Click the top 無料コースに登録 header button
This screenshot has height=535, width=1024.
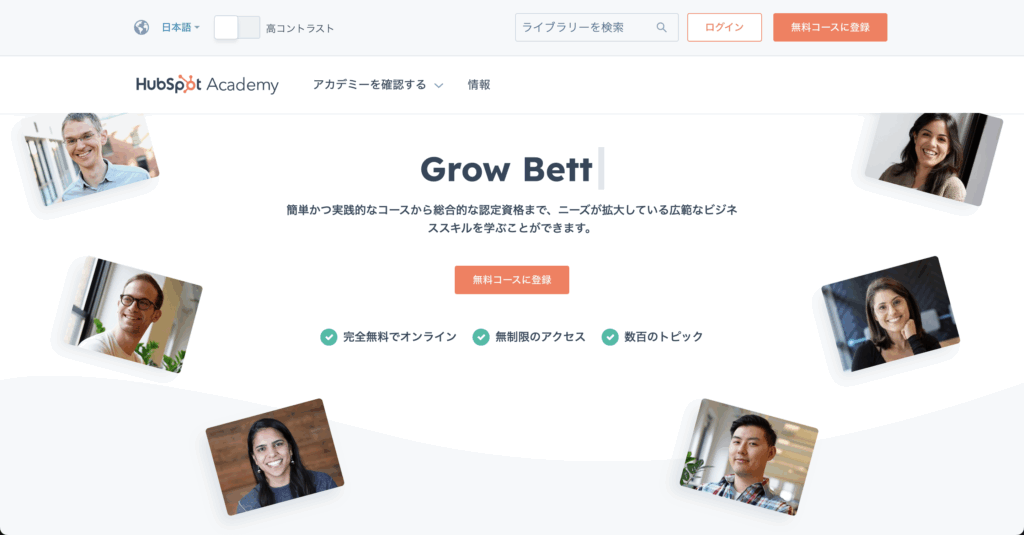coord(830,27)
